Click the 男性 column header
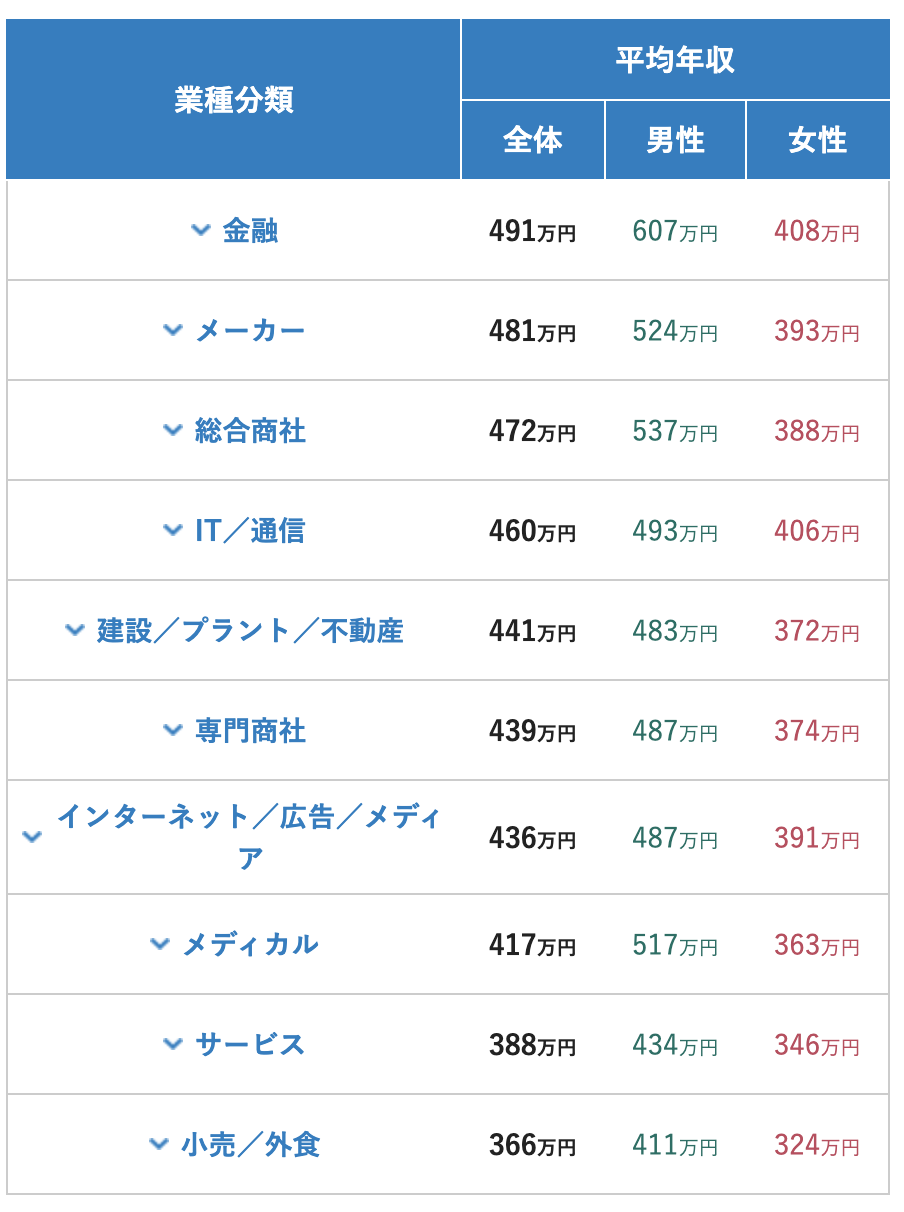Viewport: 904px width, 1212px height. 675,140
